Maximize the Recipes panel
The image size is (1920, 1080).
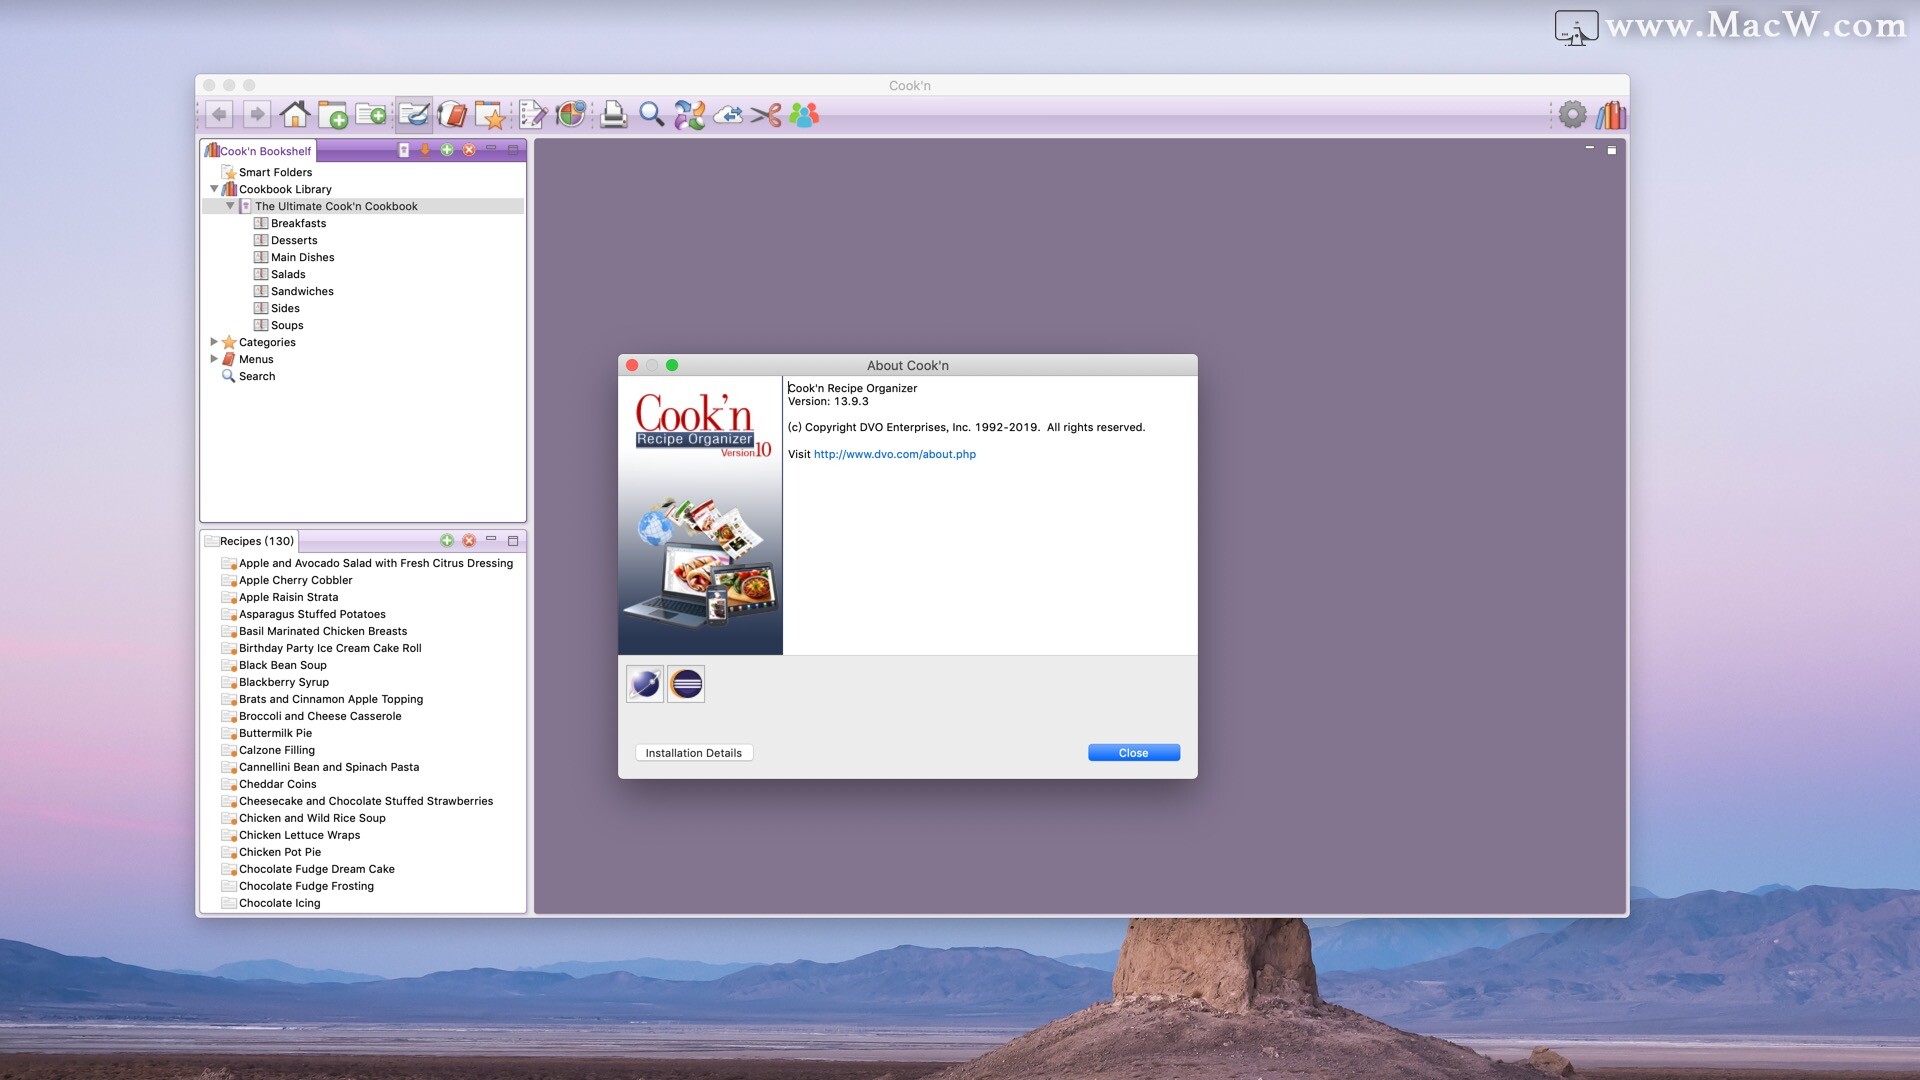point(513,541)
